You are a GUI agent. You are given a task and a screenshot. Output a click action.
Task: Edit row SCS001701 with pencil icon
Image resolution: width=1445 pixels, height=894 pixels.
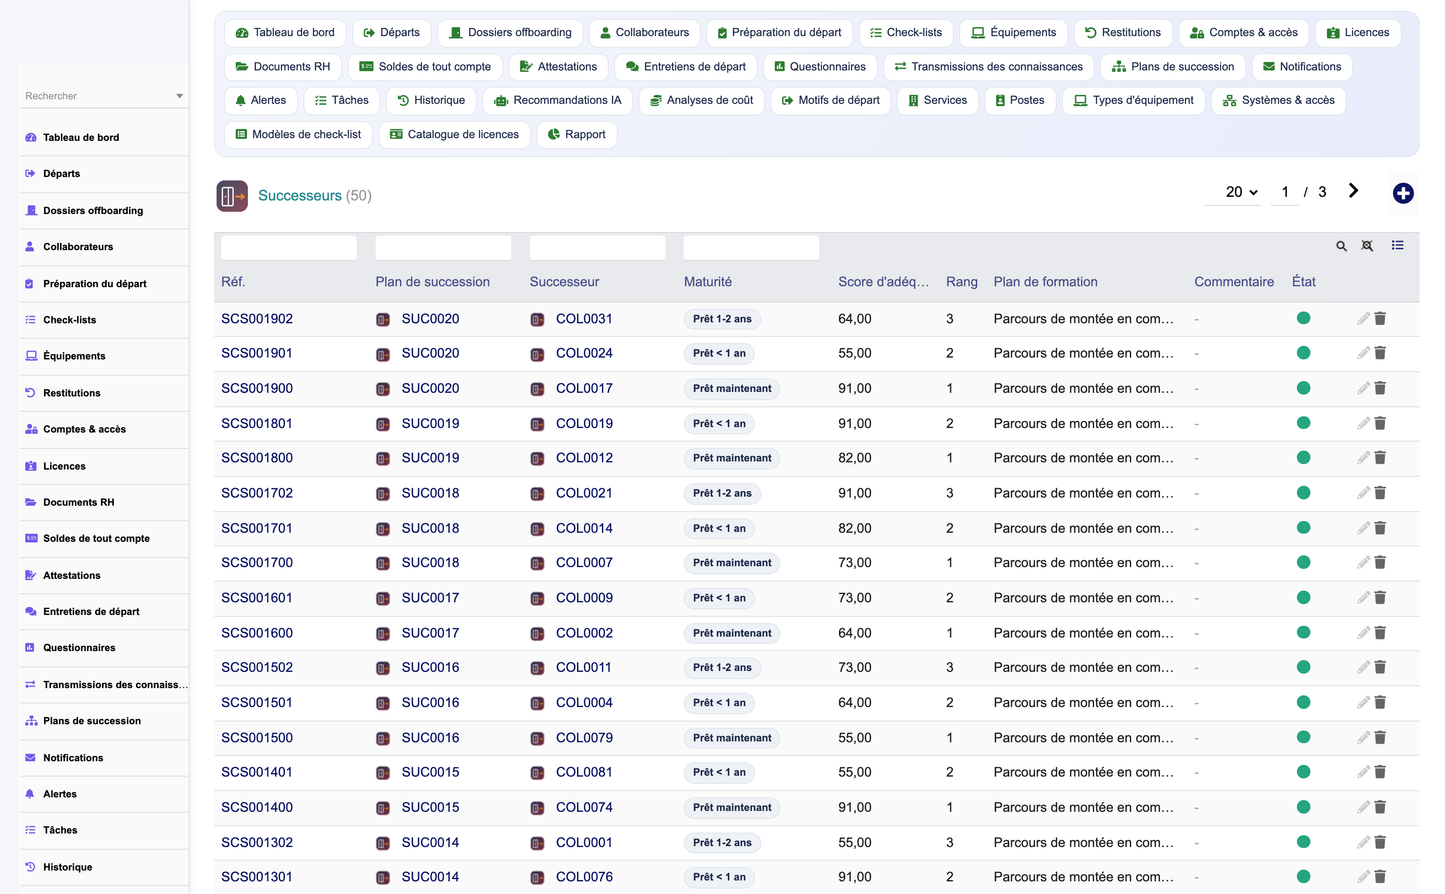(1363, 528)
